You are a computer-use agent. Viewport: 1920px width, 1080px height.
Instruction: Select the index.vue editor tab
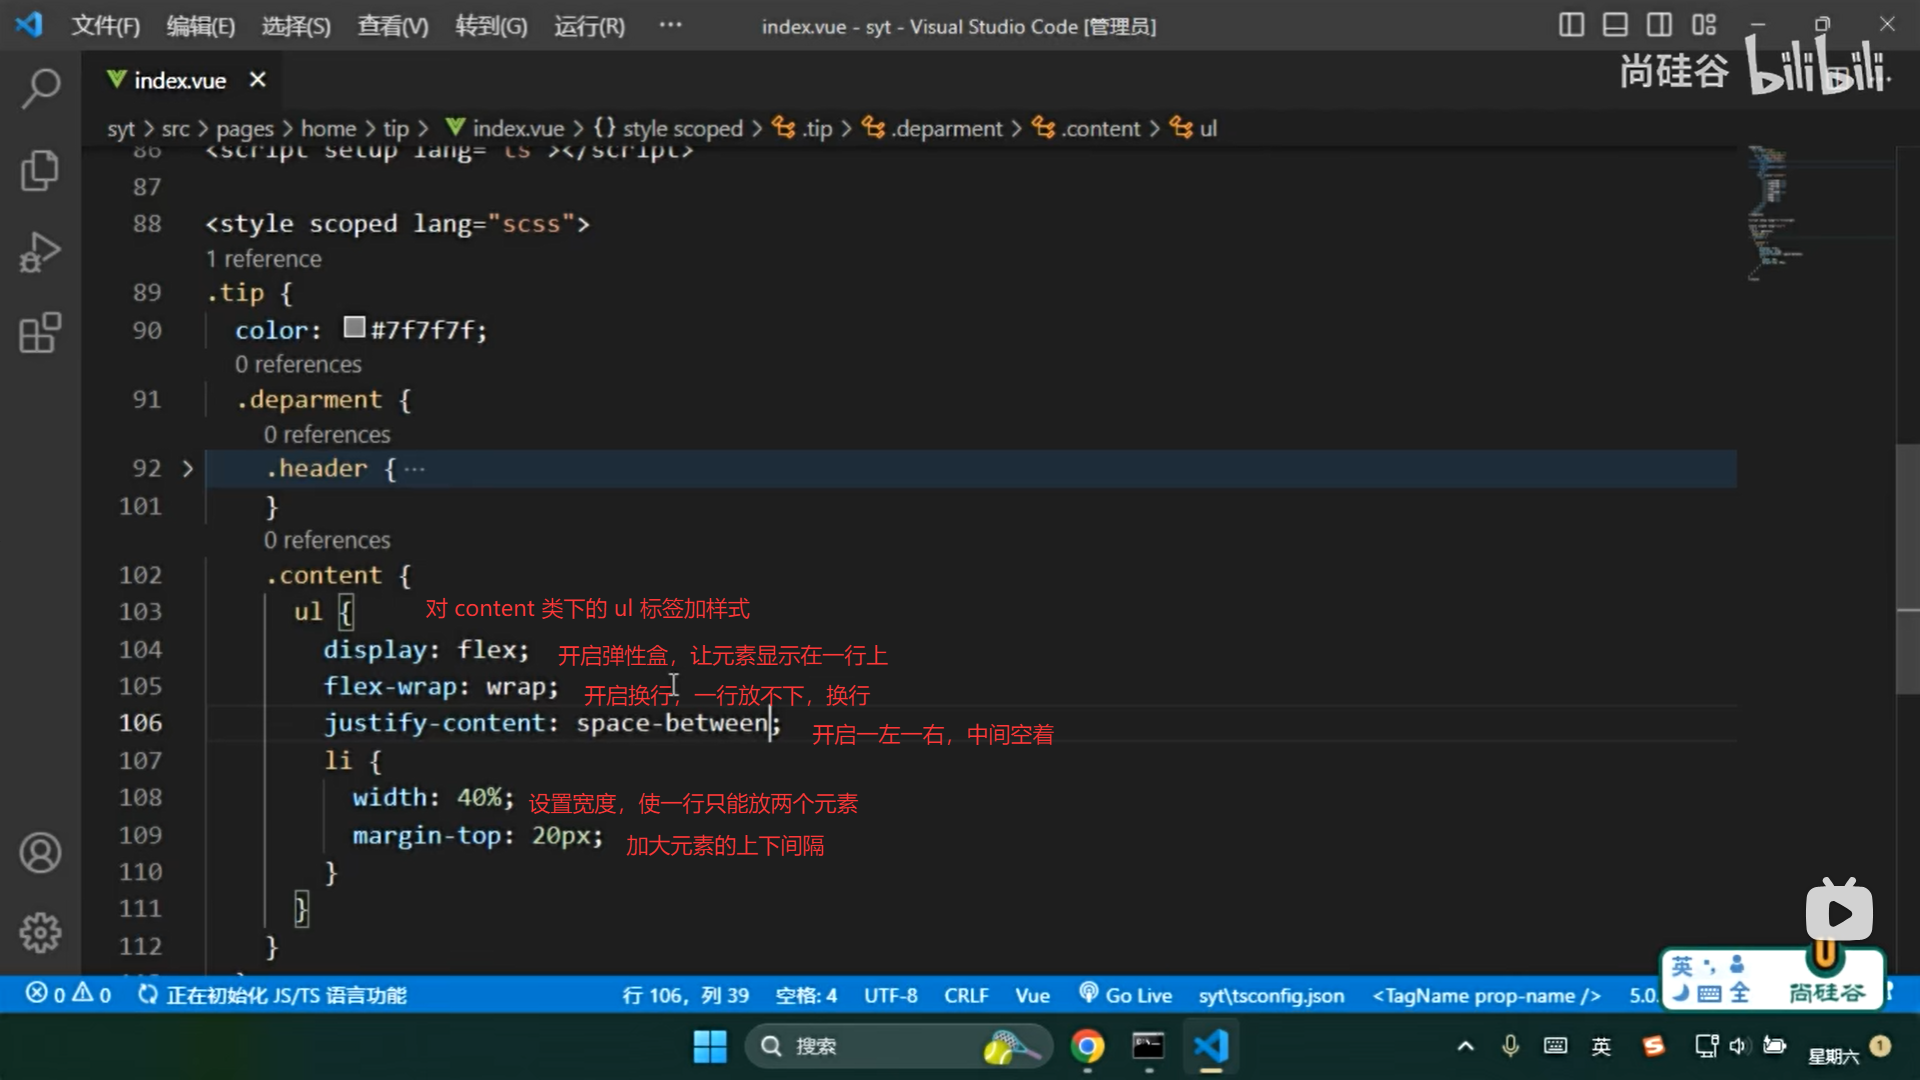click(x=179, y=80)
